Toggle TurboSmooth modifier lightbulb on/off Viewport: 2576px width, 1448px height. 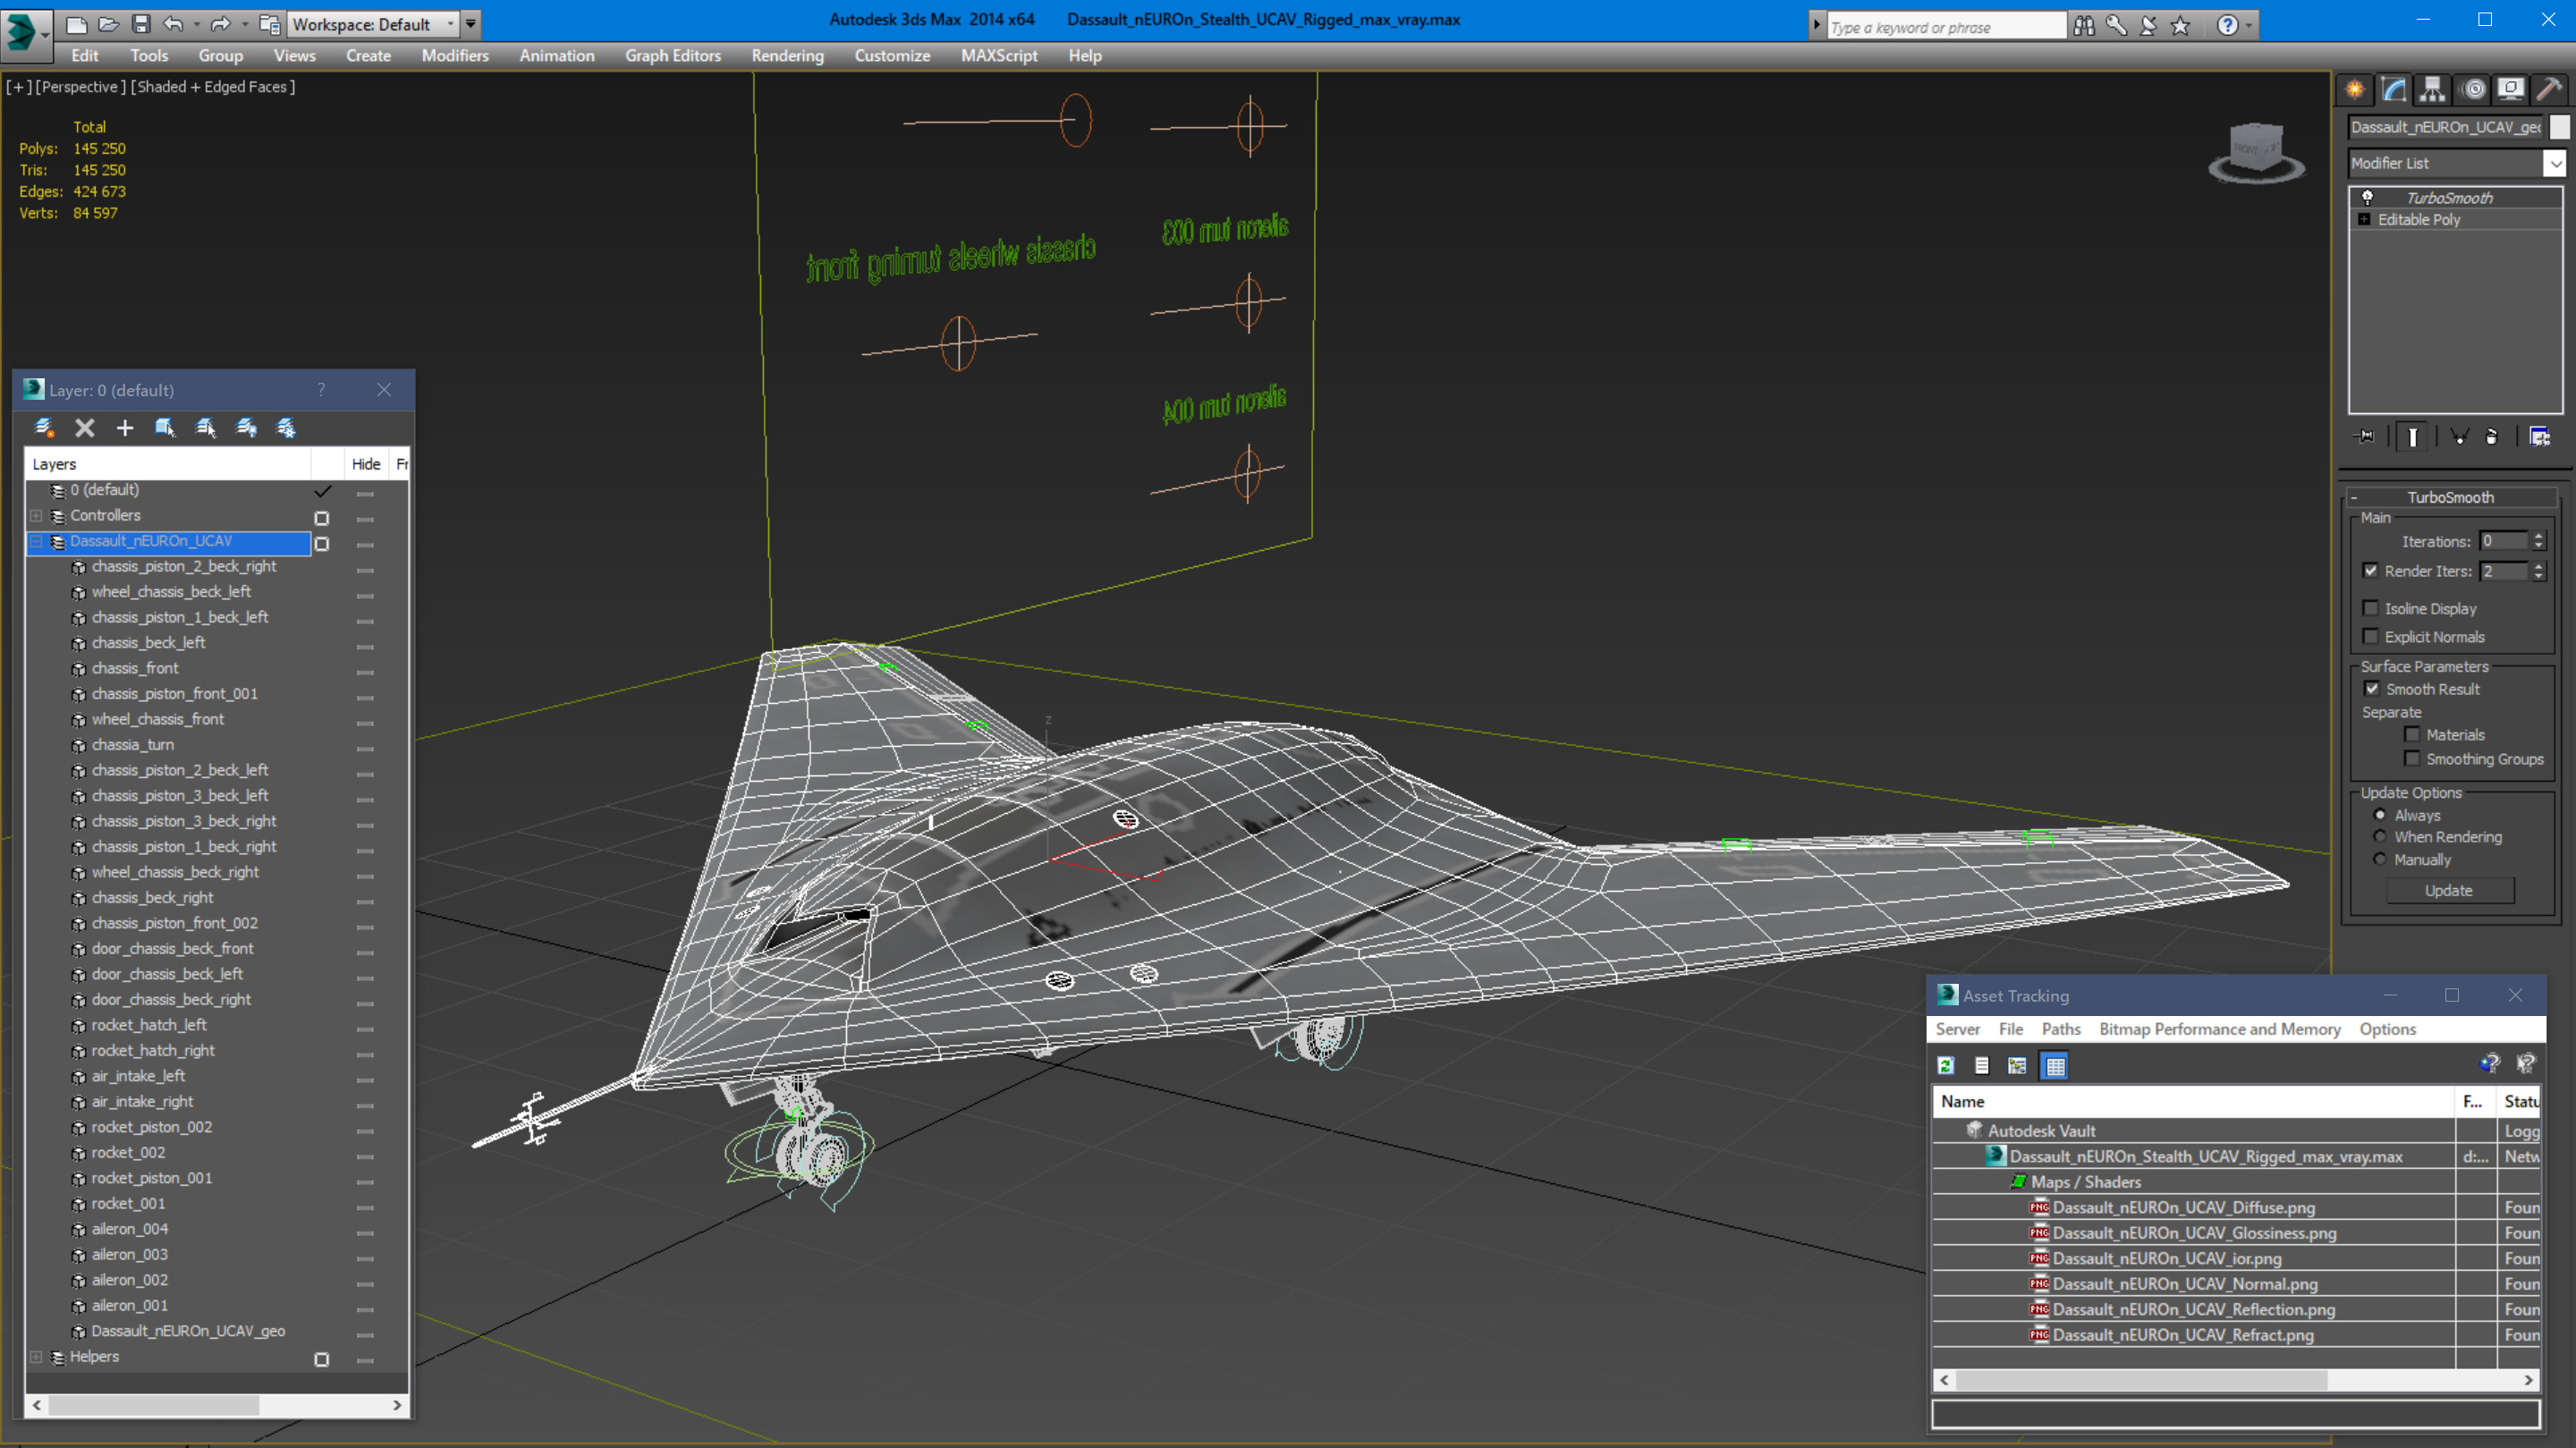coord(2367,198)
